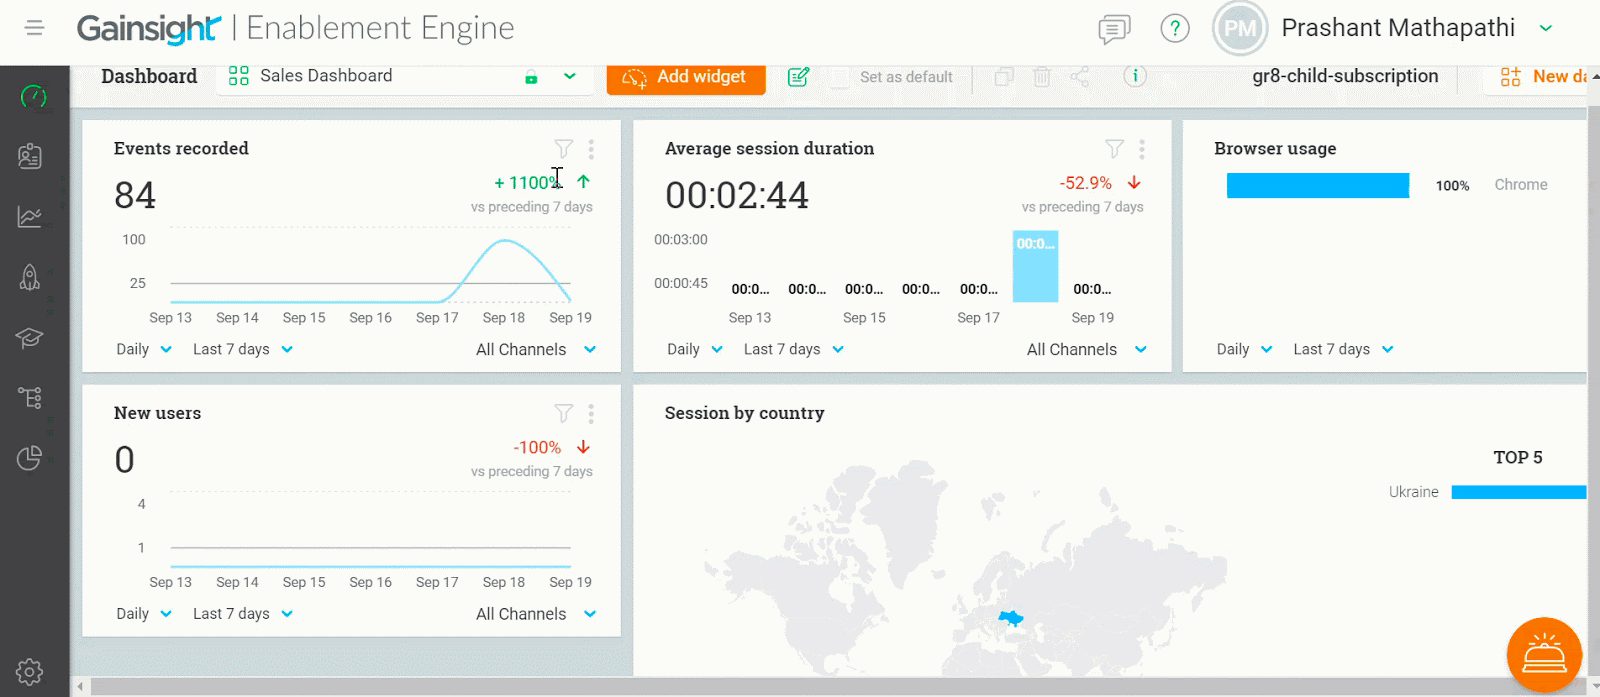Open the hamburger navigation menu

click(x=35, y=28)
